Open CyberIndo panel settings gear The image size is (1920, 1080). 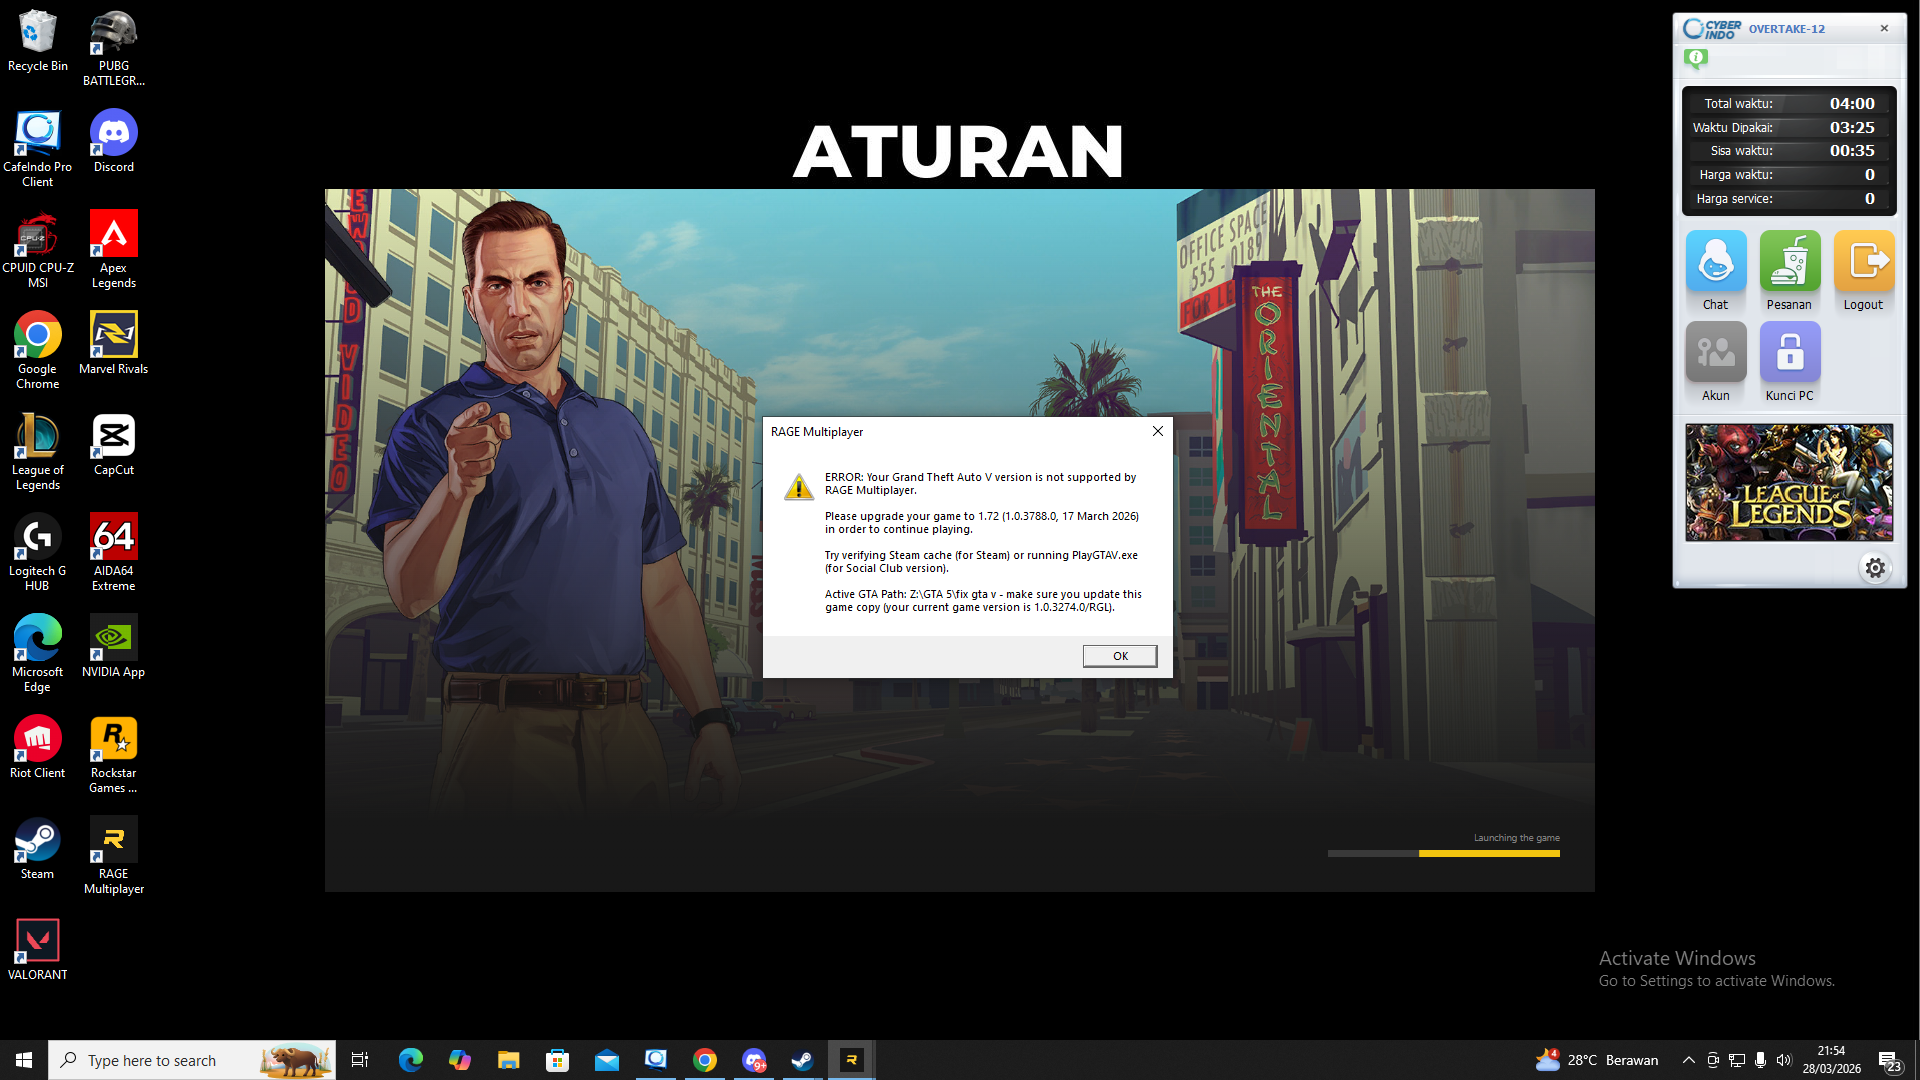(1875, 568)
